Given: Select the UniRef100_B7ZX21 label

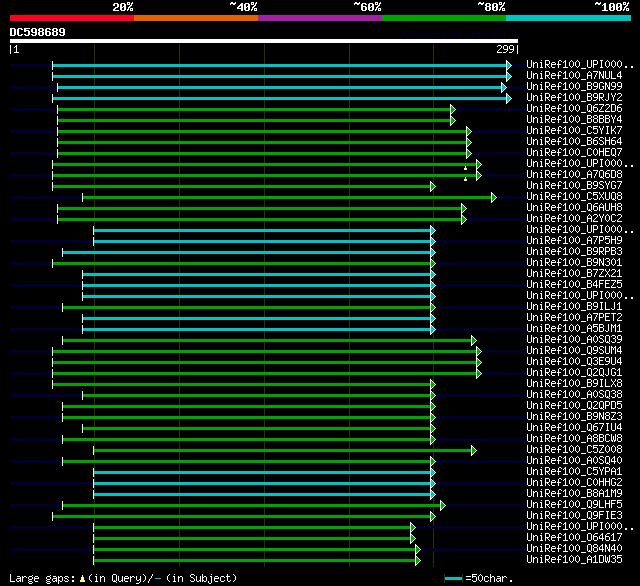Looking at the screenshot, I should 574,274.
